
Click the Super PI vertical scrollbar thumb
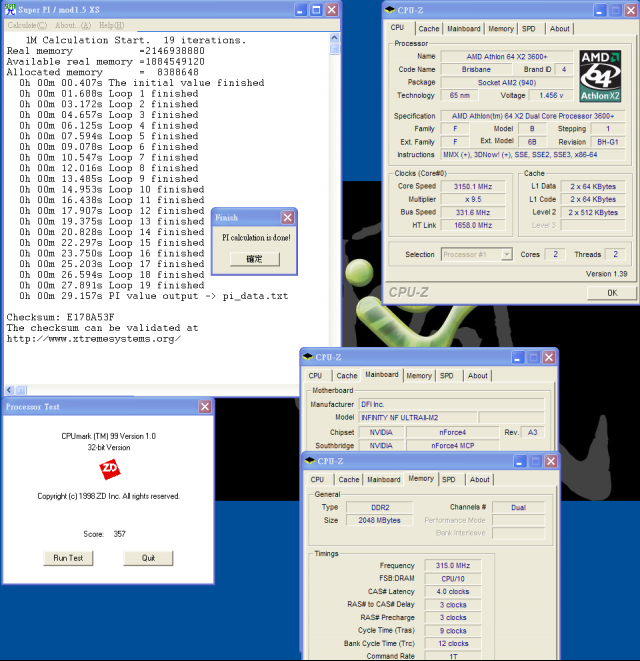point(335,49)
